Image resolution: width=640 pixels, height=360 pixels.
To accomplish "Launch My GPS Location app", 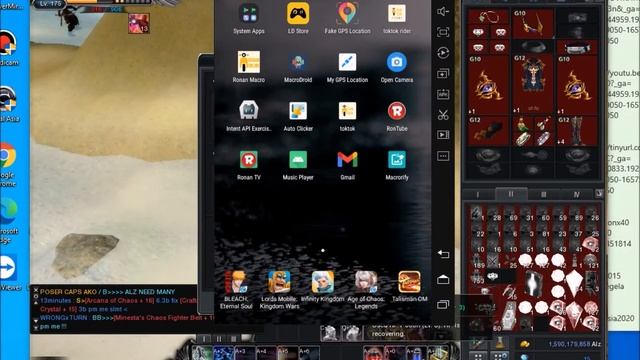I will click(347, 62).
